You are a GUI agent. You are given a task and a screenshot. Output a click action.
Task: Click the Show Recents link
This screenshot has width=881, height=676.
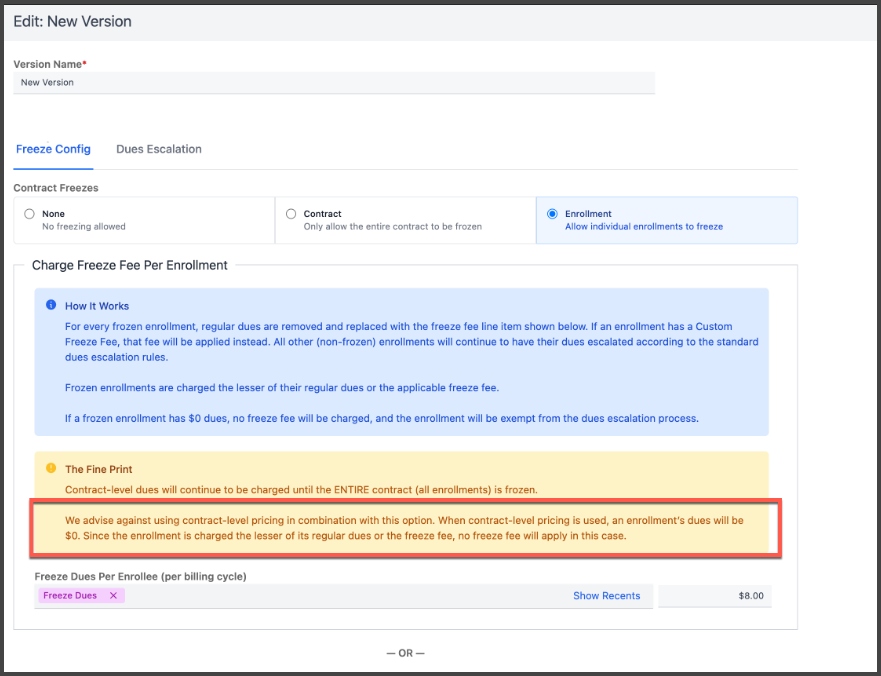coord(606,596)
